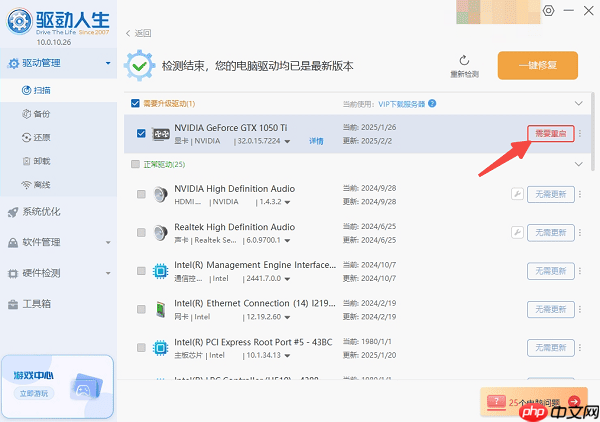Click the game center controller image
Image resolution: width=600 pixels, height=422 pixels.
(86, 386)
